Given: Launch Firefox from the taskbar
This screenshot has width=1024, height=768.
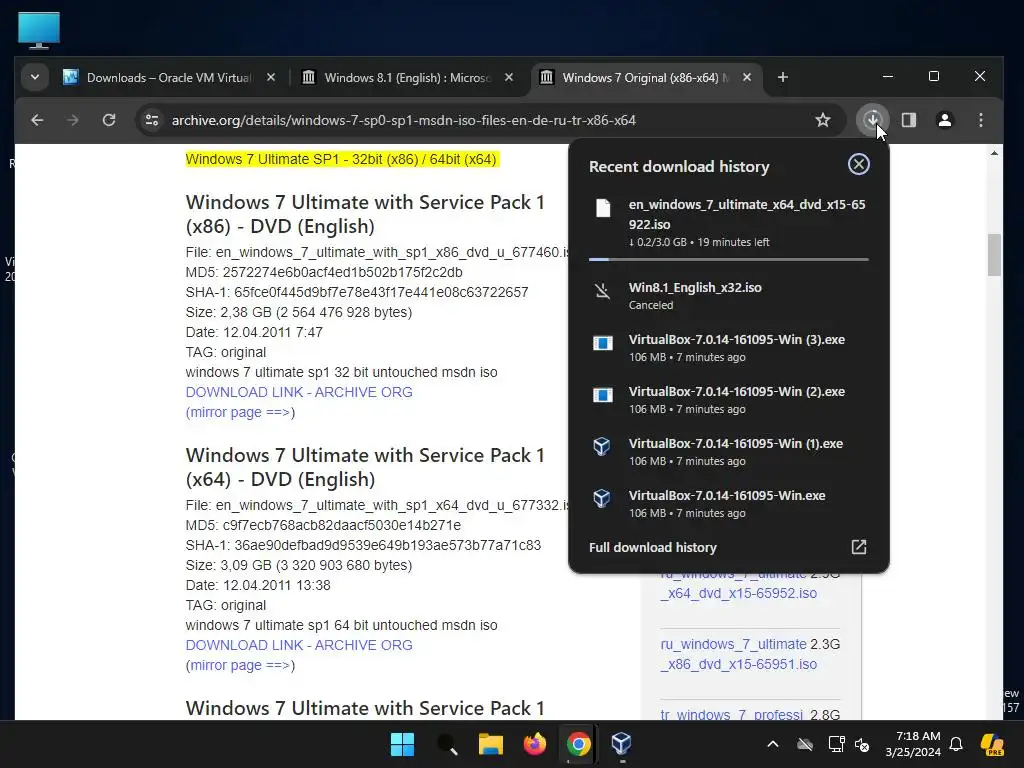Looking at the screenshot, I should [x=534, y=744].
